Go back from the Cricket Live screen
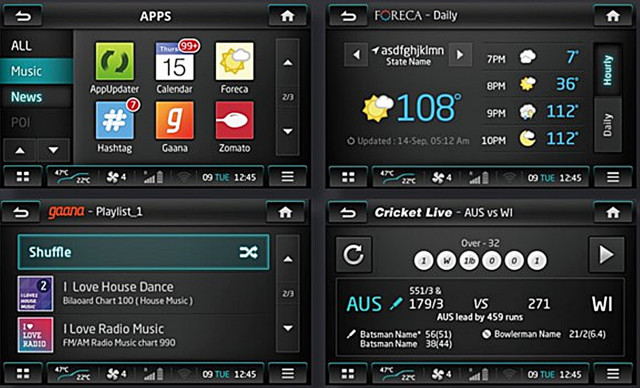This screenshot has width=640, height=388. click(x=348, y=213)
